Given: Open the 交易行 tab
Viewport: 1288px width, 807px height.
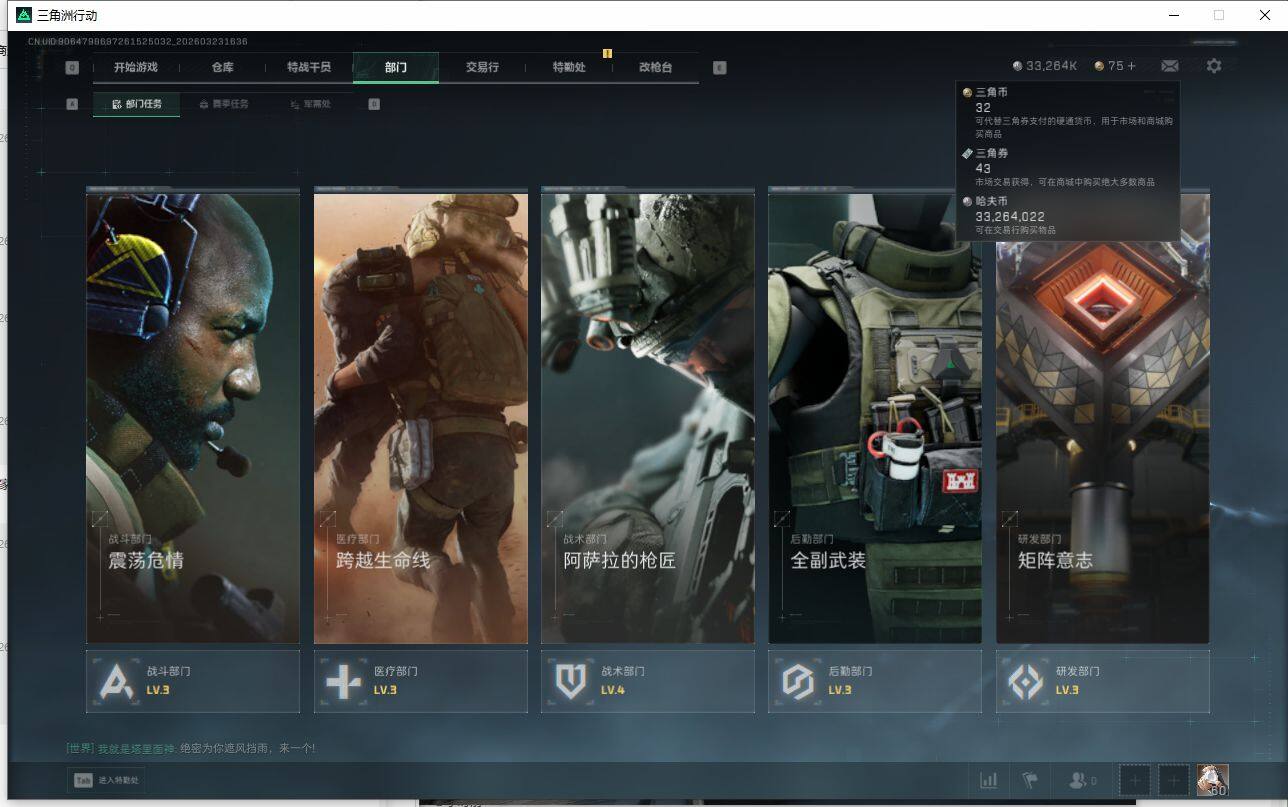Looking at the screenshot, I should click(x=482, y=67).
